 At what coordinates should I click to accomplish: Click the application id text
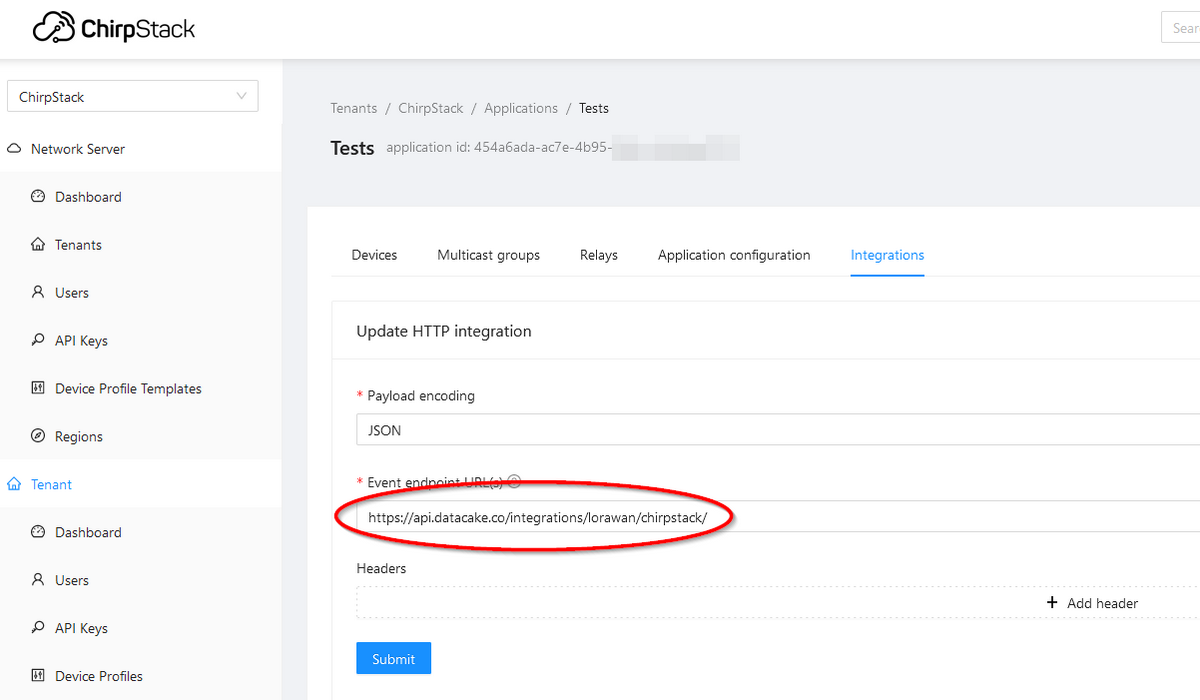(563, 148)
